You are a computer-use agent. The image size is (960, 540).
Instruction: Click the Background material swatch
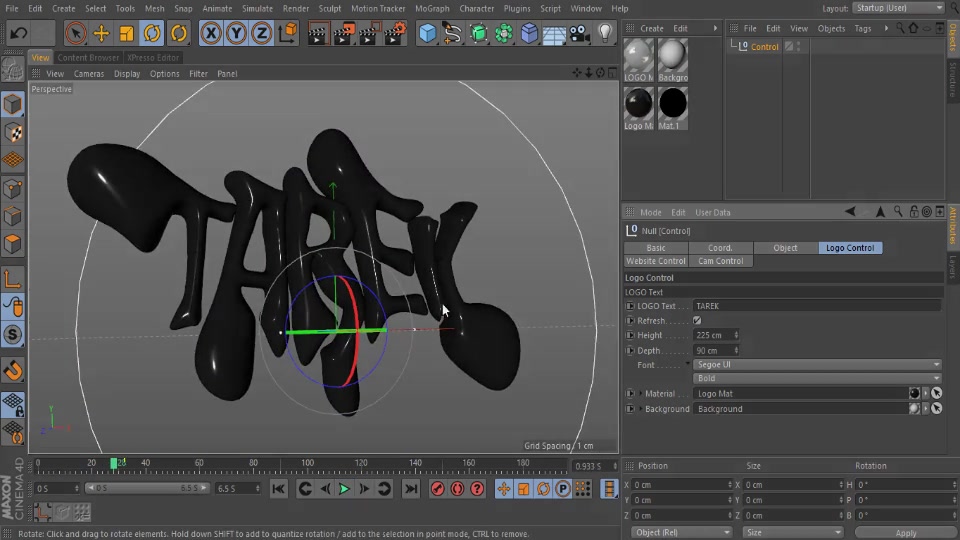914,409
